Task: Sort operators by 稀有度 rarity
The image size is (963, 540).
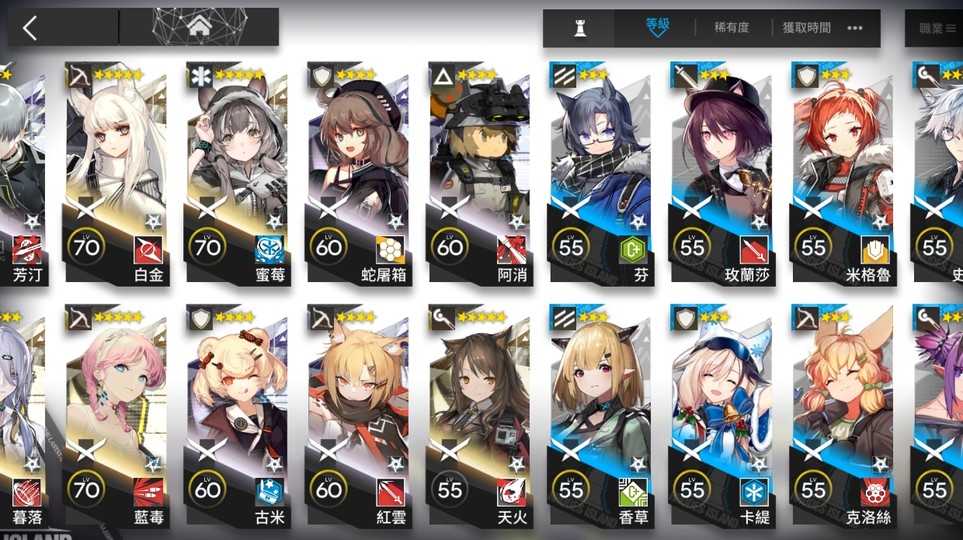Action: [x=731, y=28]
